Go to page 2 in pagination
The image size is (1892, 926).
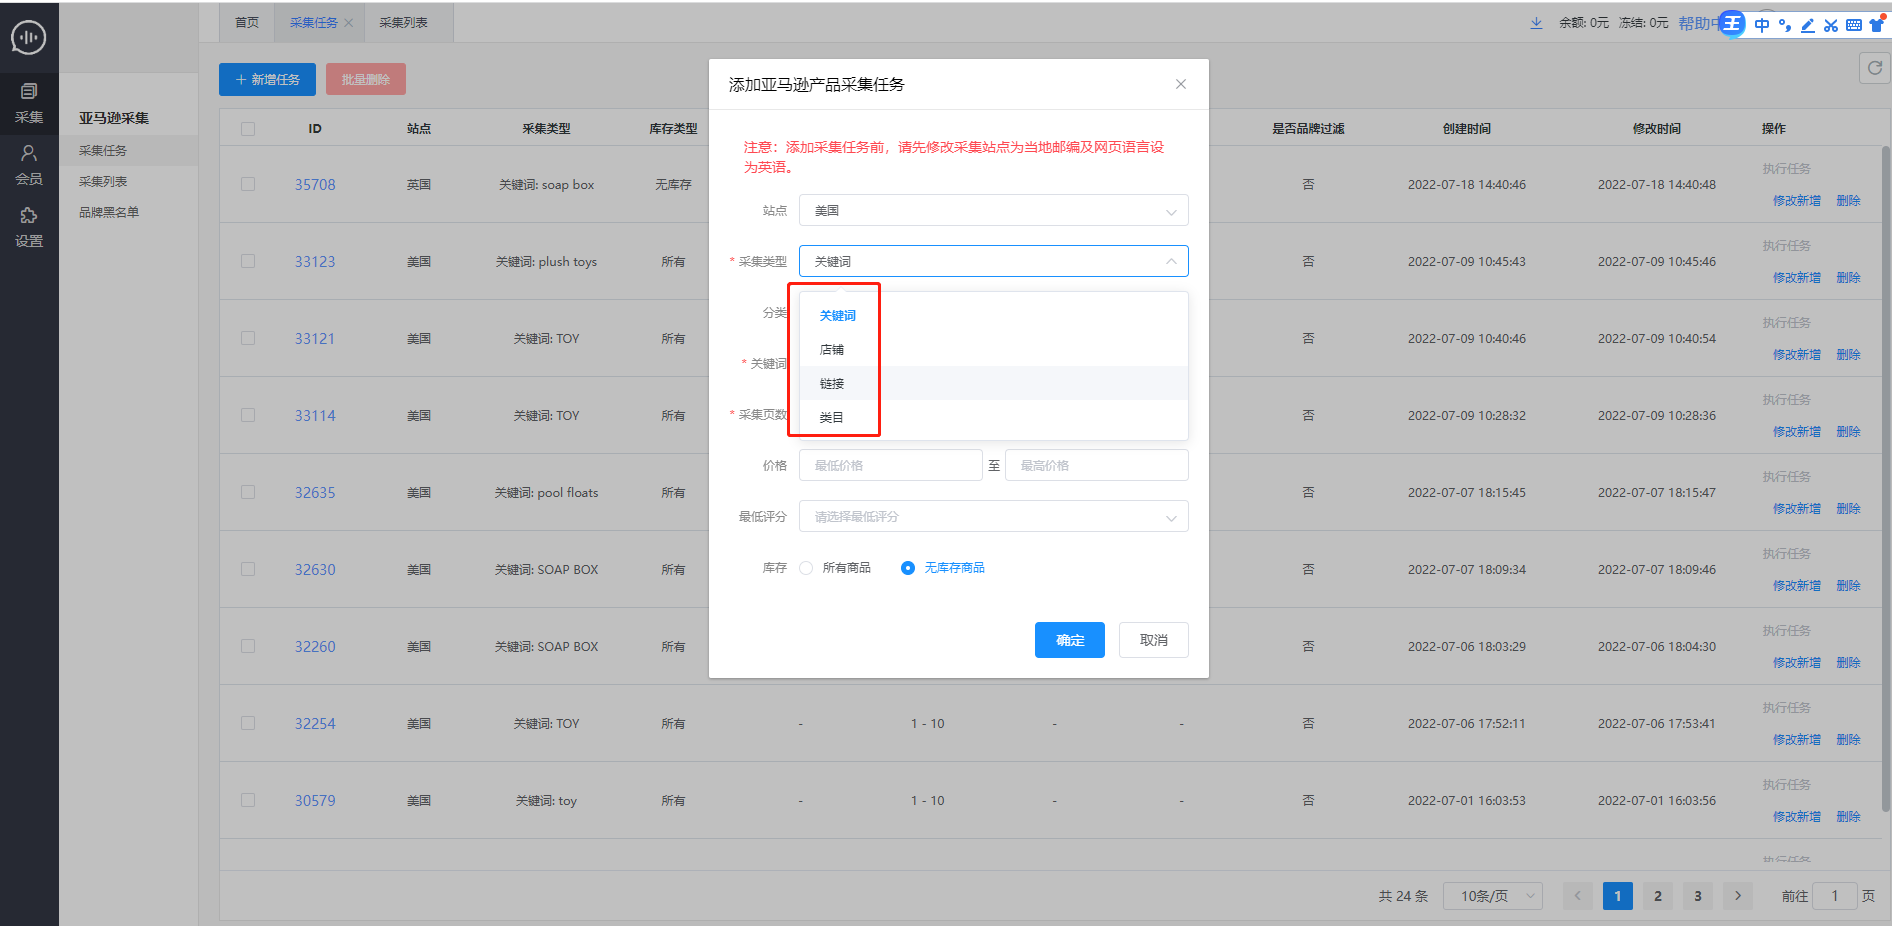pyautogui.click(x=1658, y=896)
